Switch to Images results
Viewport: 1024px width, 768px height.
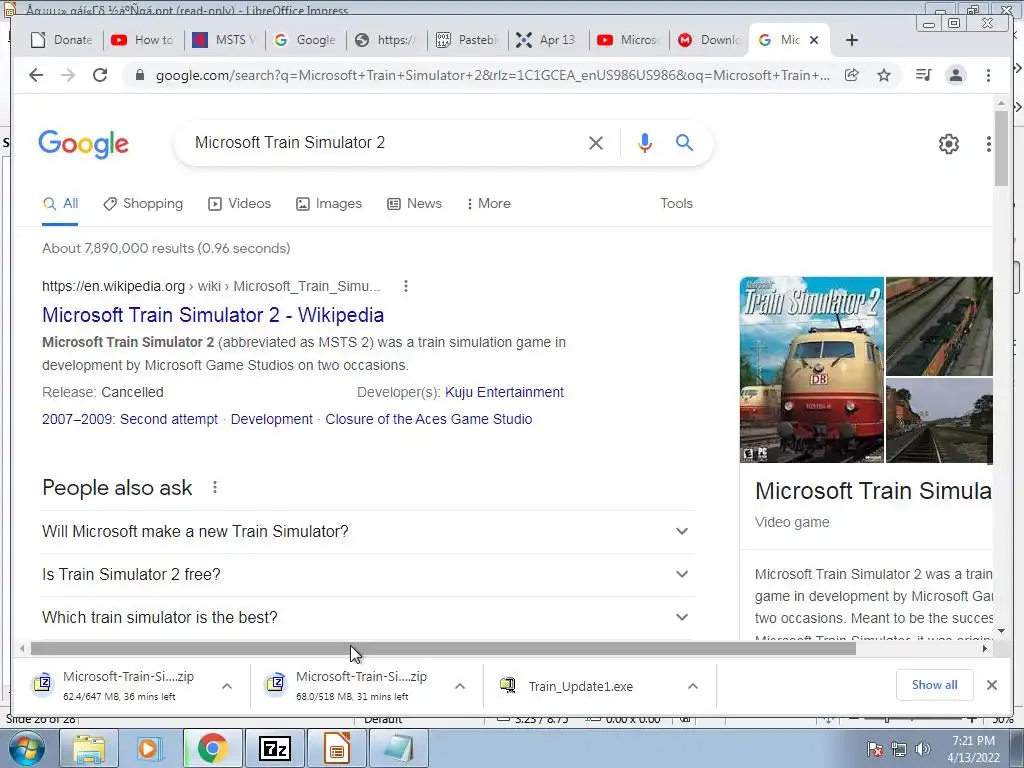(328, 204)
